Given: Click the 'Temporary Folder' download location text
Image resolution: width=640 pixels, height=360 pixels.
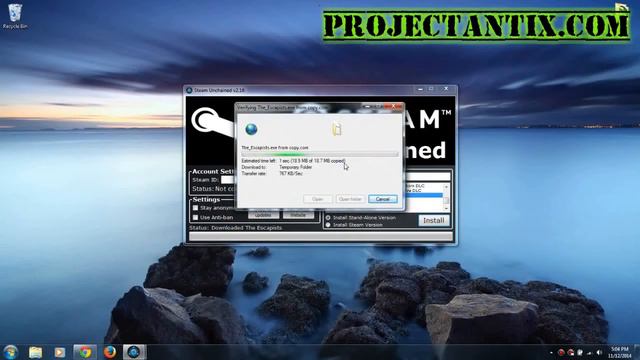Looking at the screenshot, I should click(296, 167).
